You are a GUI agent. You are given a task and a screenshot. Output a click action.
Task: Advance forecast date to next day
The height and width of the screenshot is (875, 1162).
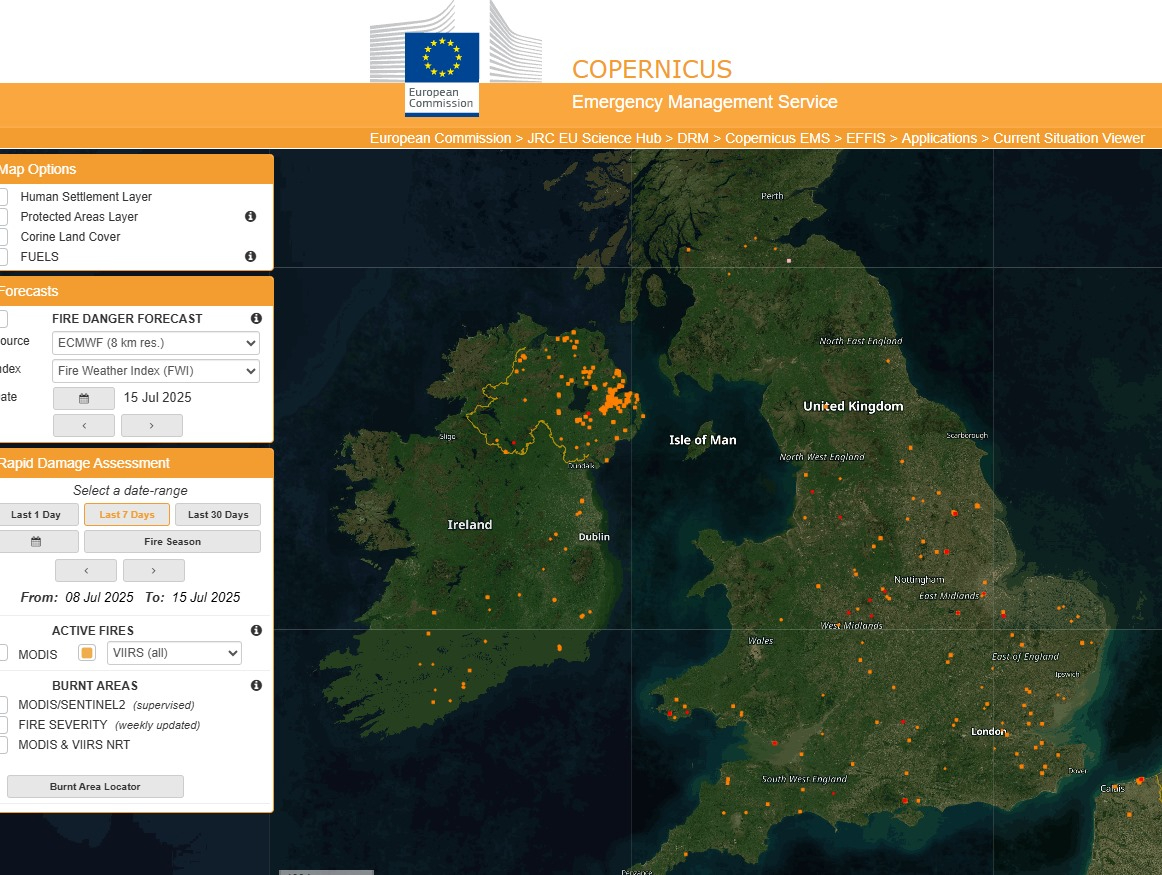(x=151, y=425)
